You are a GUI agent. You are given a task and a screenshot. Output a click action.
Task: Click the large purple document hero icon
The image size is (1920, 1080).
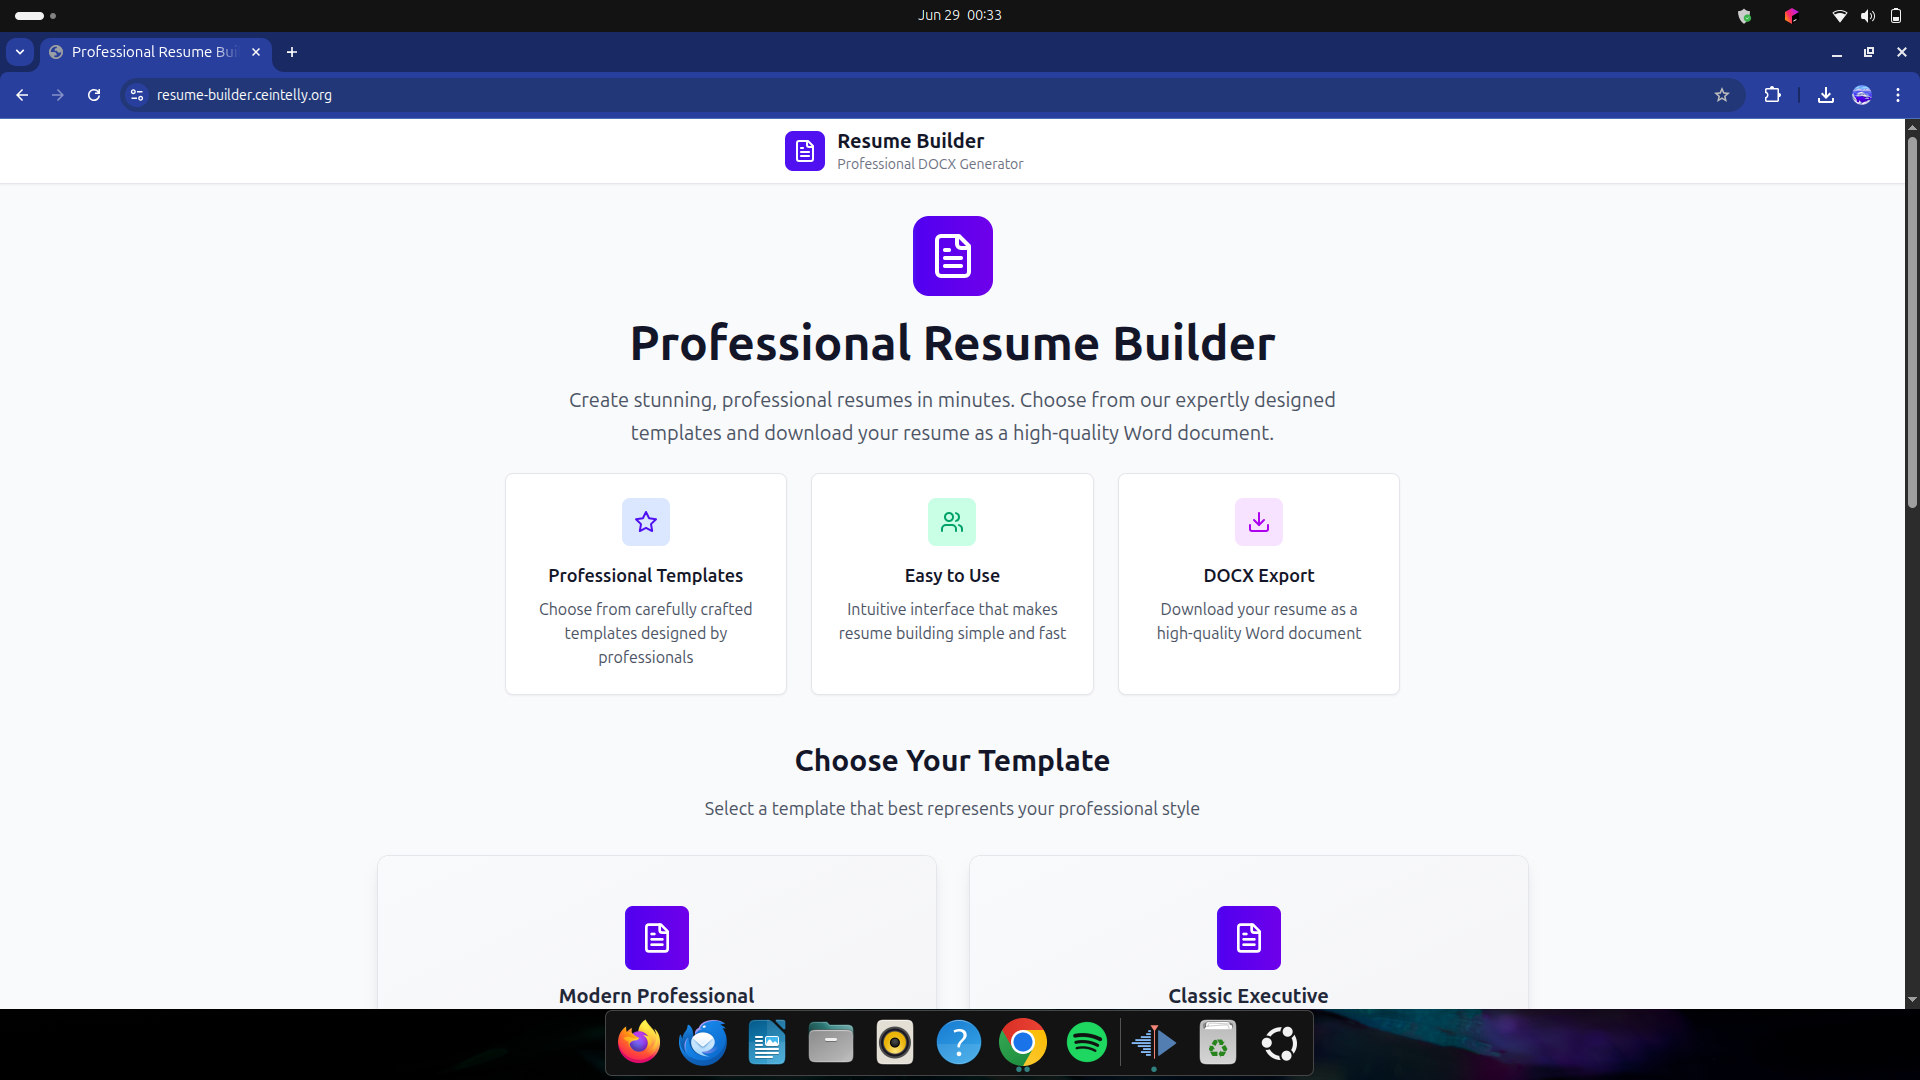[x=952, y=256]
